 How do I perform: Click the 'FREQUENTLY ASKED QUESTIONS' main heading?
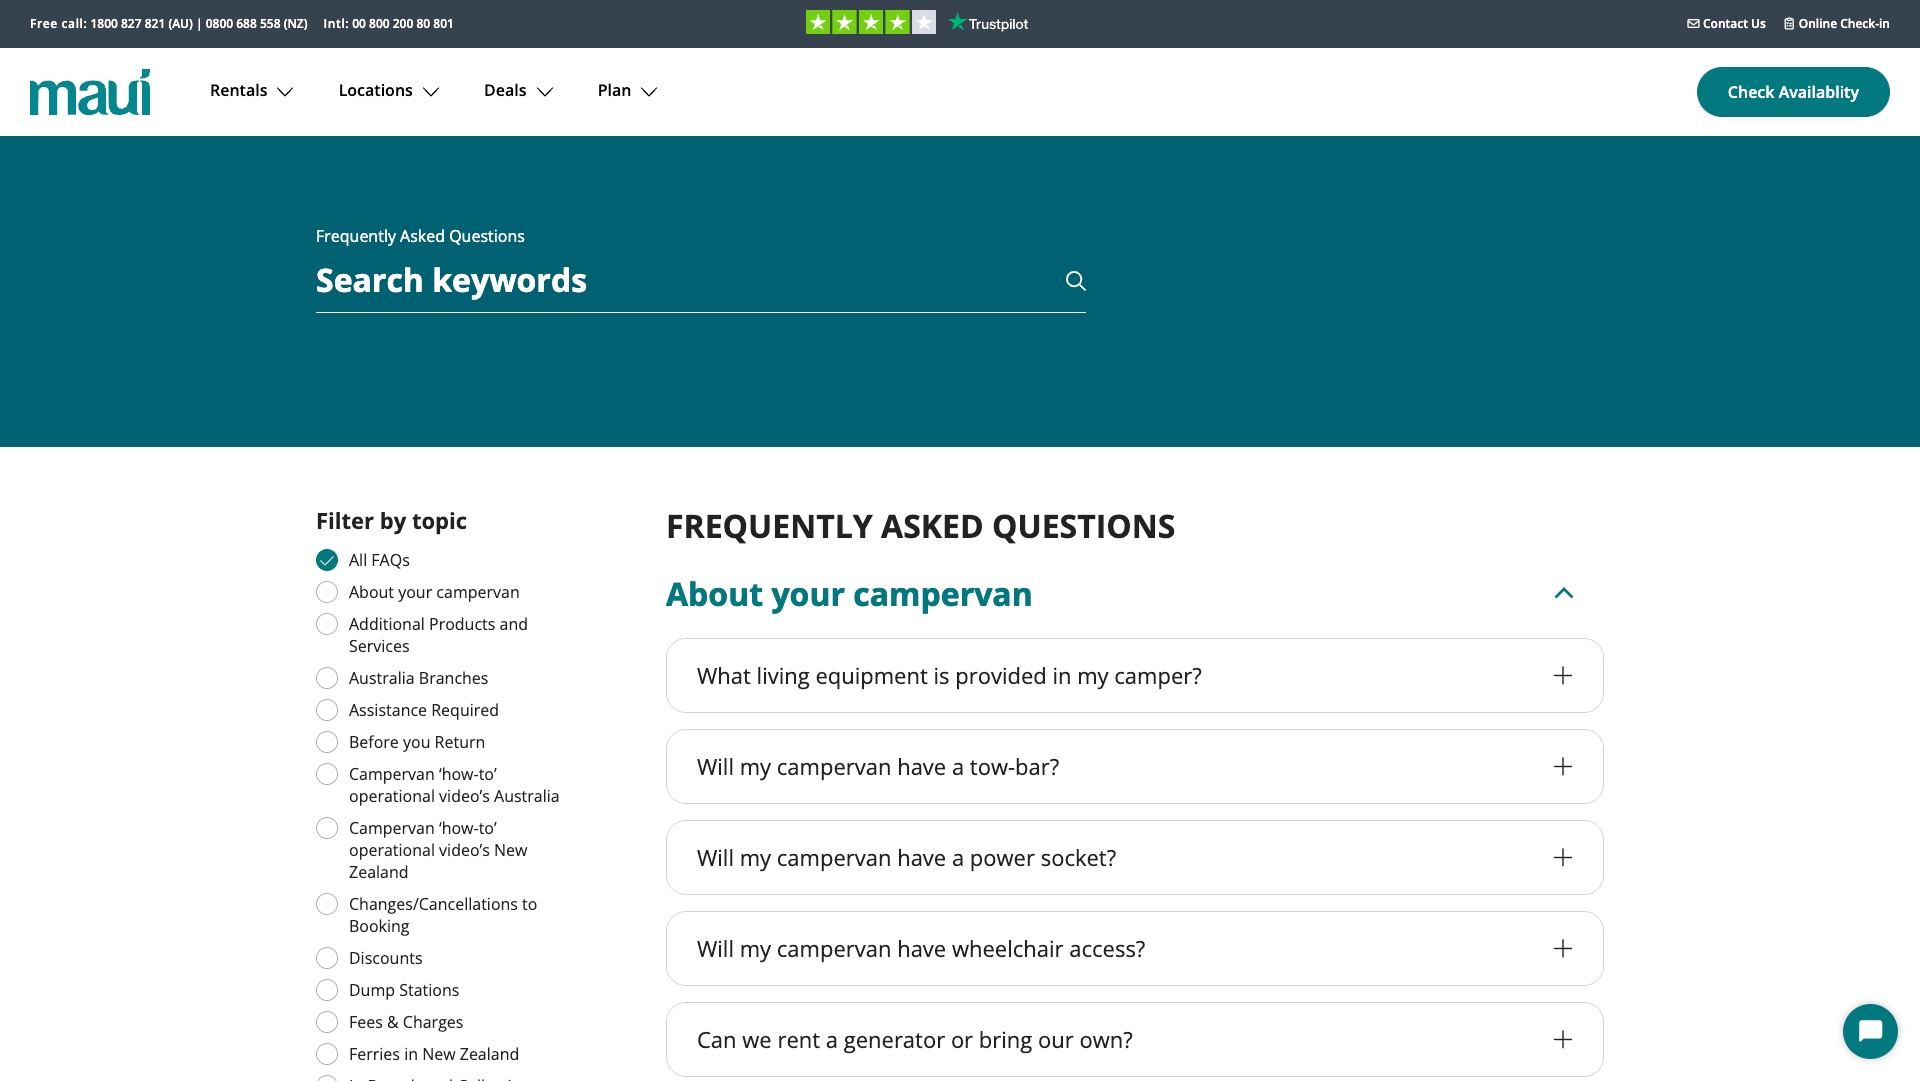(920, 527)
